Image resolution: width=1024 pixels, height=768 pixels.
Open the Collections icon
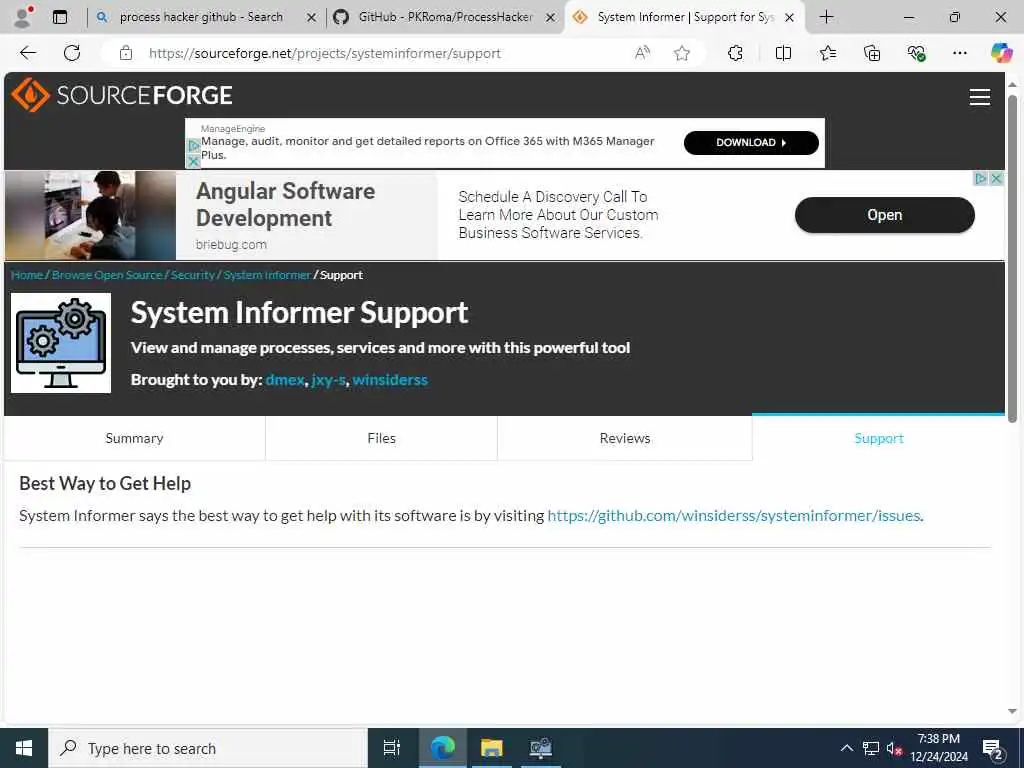coord(872,53)
